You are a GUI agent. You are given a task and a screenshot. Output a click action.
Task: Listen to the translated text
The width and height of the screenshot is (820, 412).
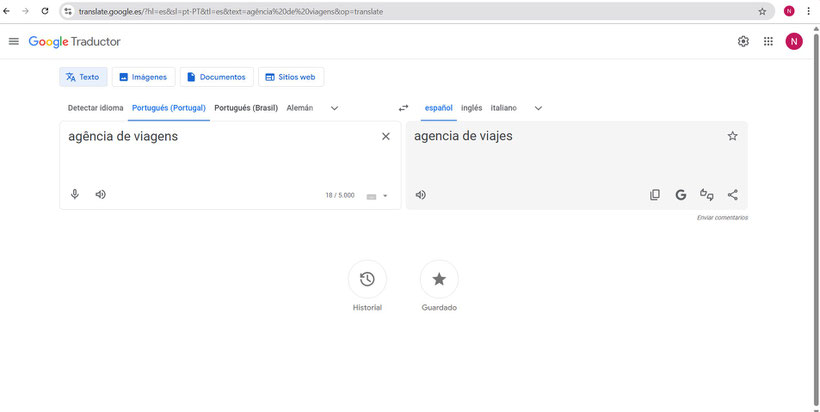(x=420, y=195)
